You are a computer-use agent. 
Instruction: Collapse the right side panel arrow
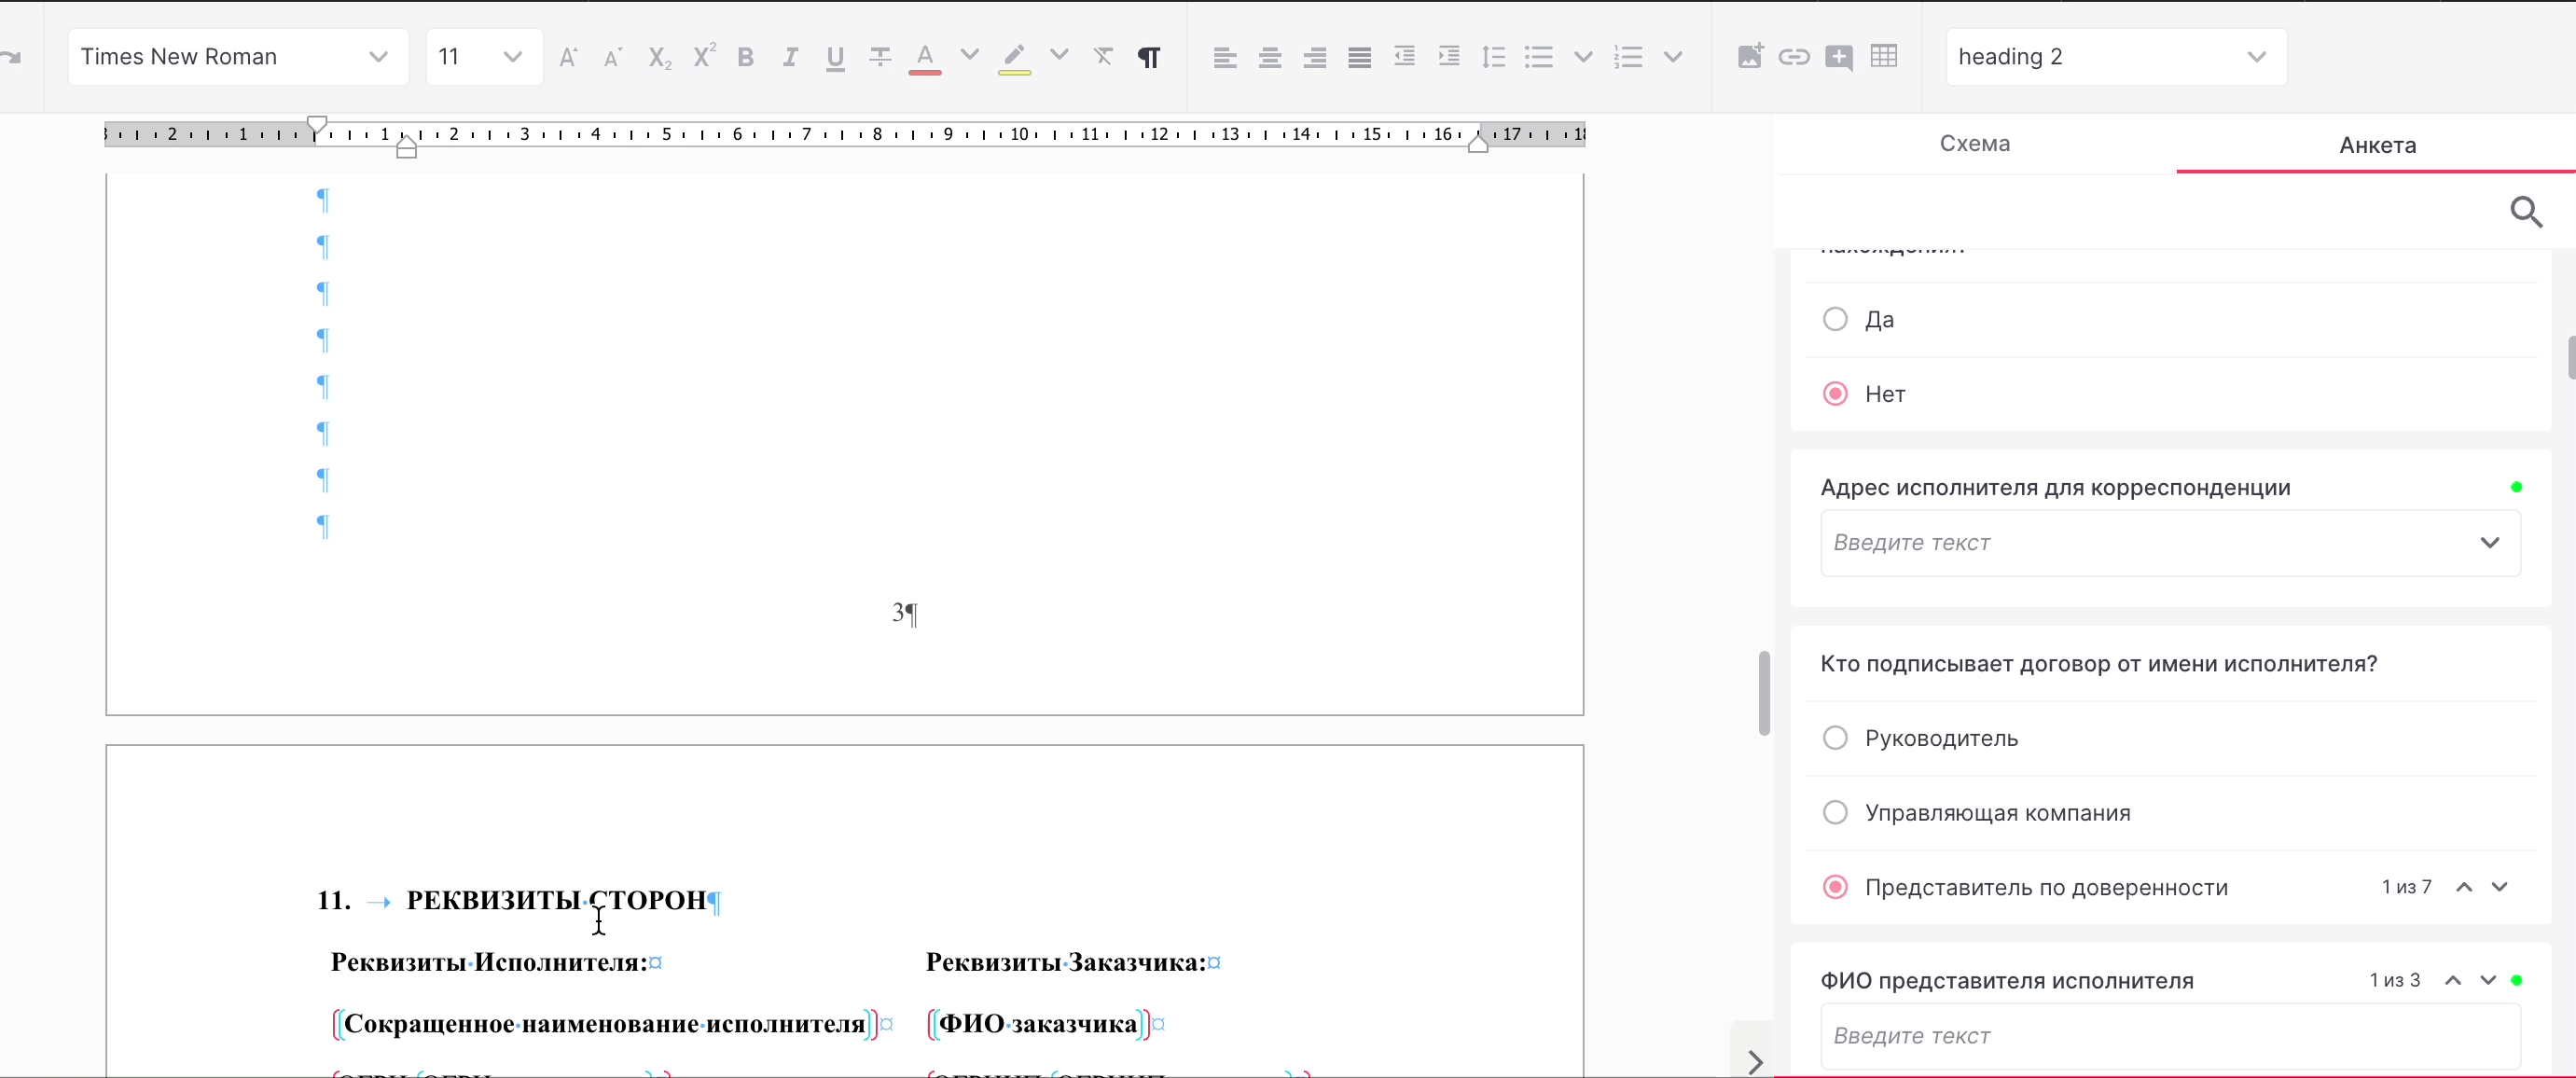[x=1755, y=1061]
